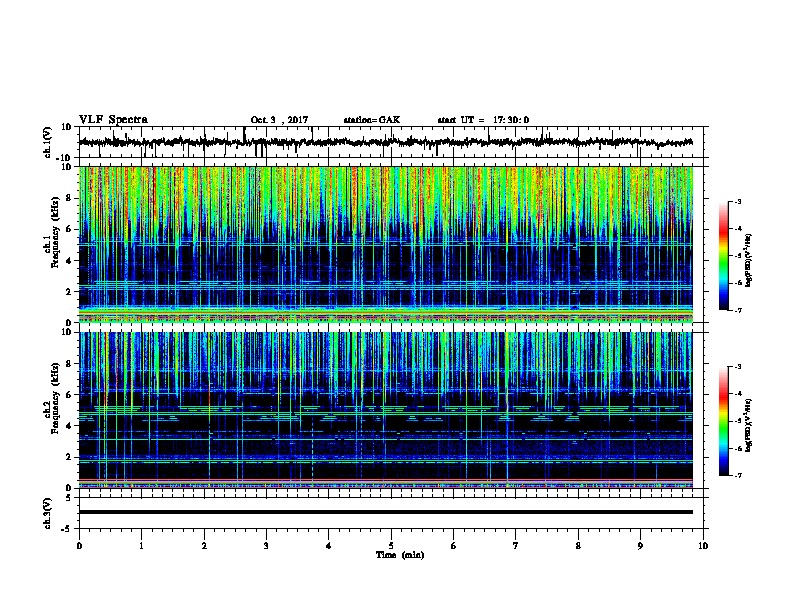Click the "6" tick on ch.2 frequency axis
Screen dimensions: 792x612
pos(69,395)
